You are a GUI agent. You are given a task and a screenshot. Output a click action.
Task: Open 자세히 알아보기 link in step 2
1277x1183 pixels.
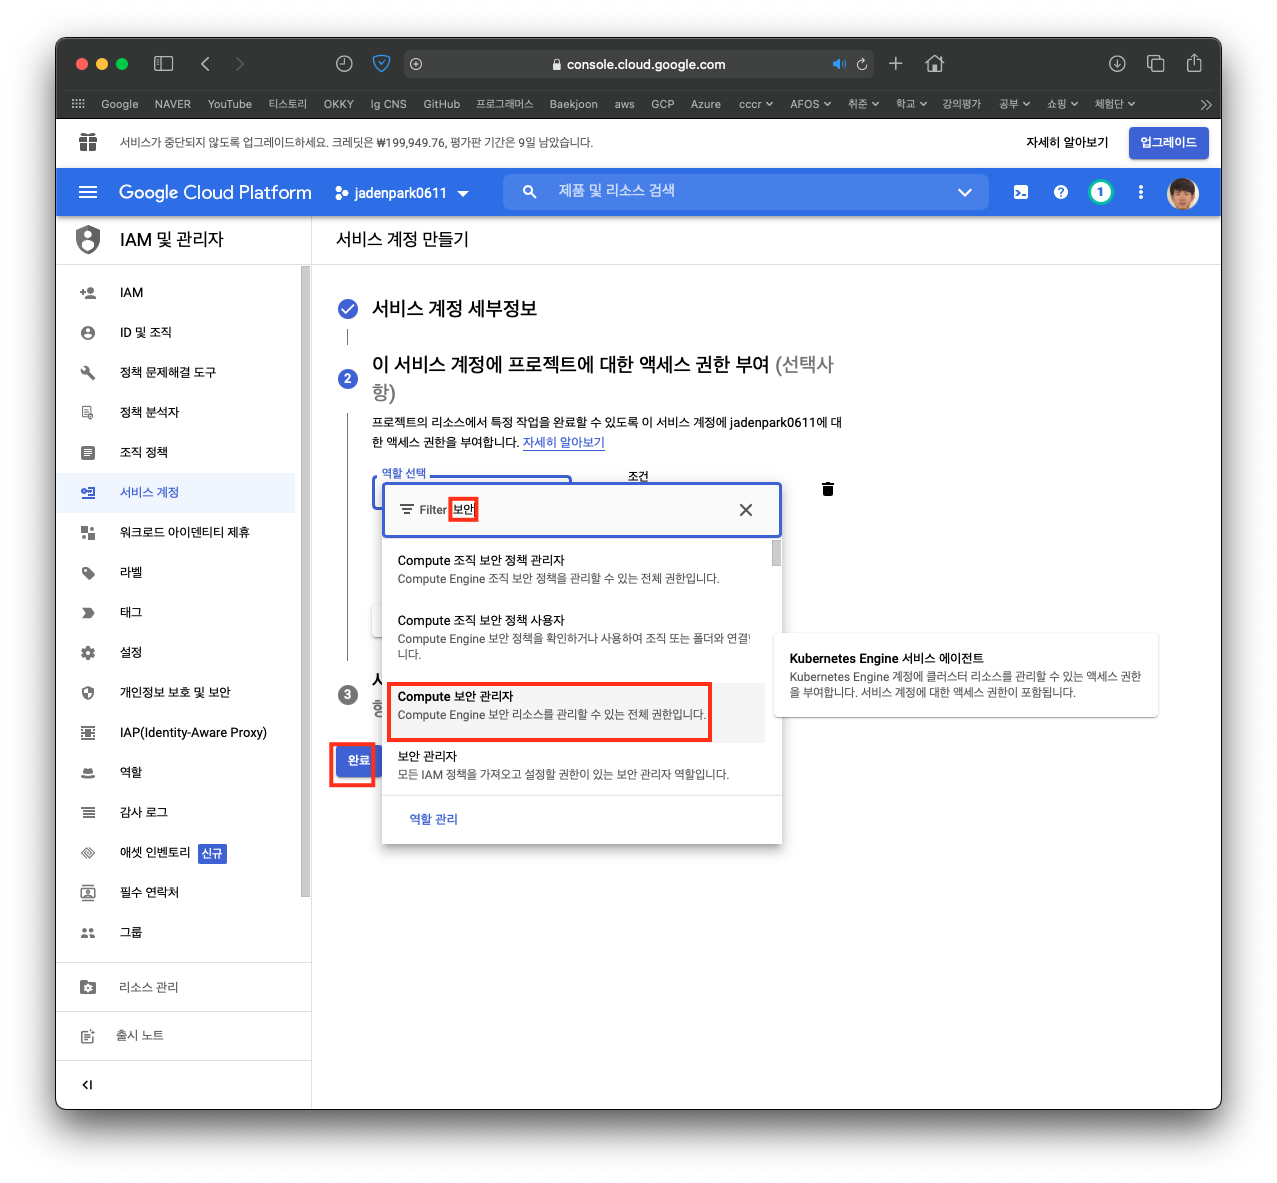pos(564,442)
